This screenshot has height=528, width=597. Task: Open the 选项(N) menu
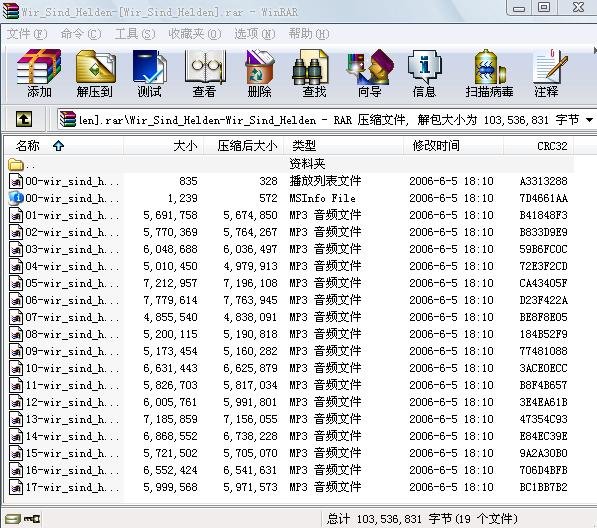pos(254,34)
